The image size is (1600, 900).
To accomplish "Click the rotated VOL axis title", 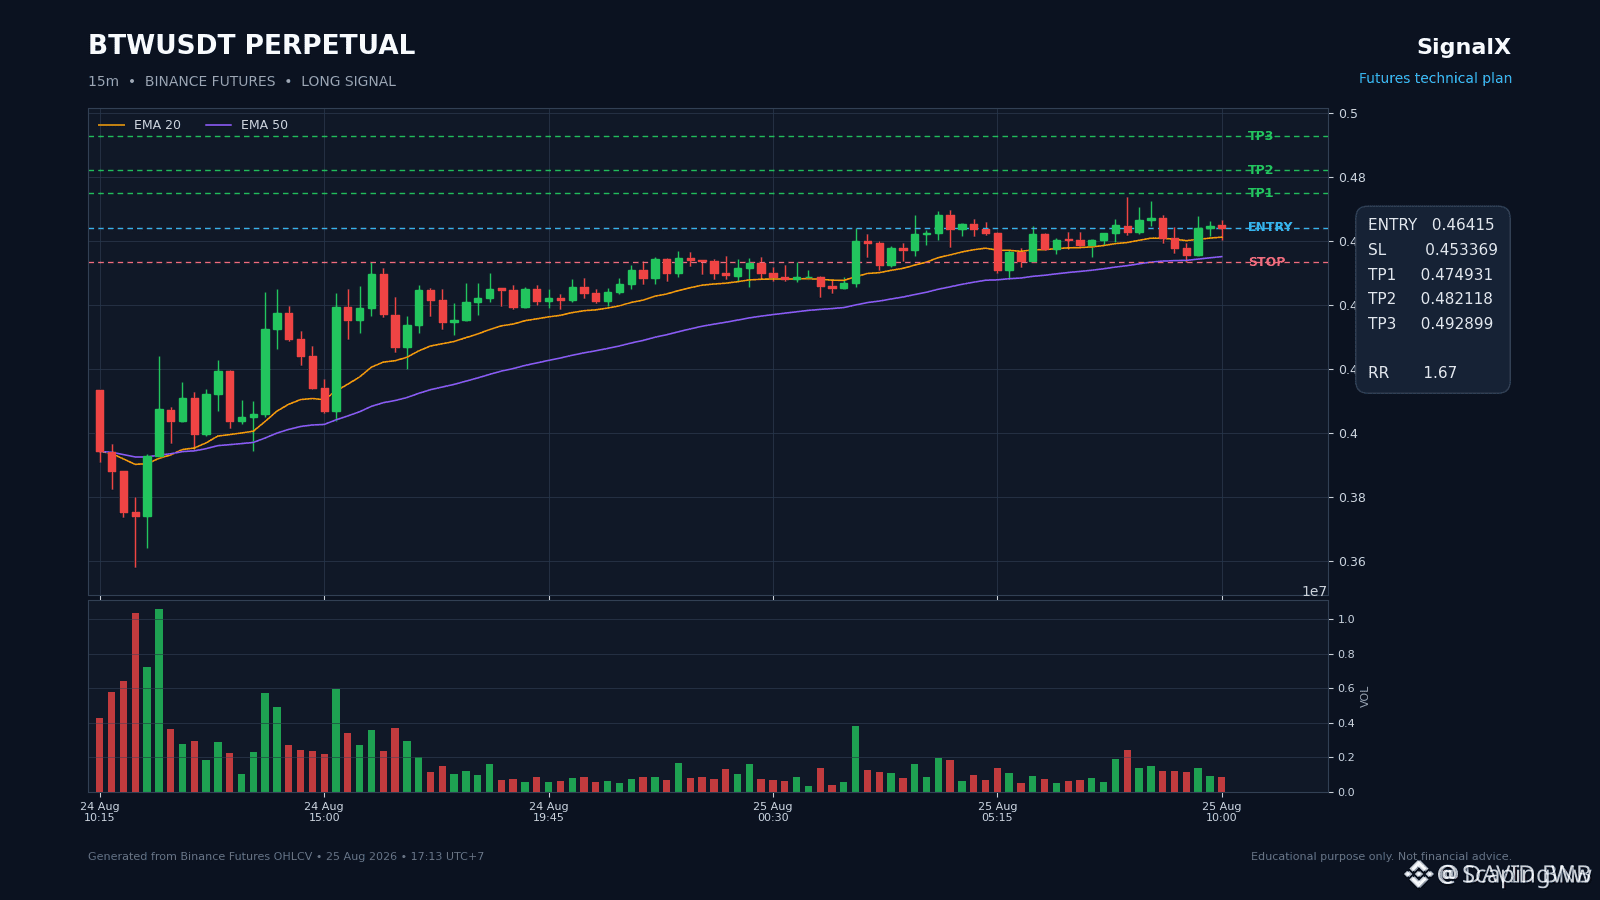I will (x=1365, y=696).
